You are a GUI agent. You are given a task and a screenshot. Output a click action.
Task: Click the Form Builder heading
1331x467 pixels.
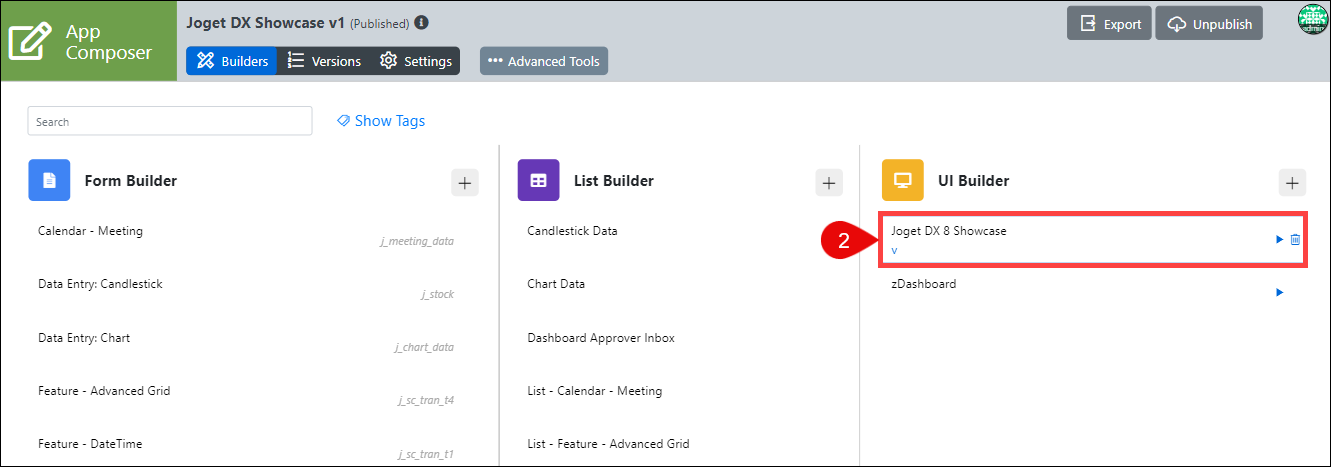point(131,181)
